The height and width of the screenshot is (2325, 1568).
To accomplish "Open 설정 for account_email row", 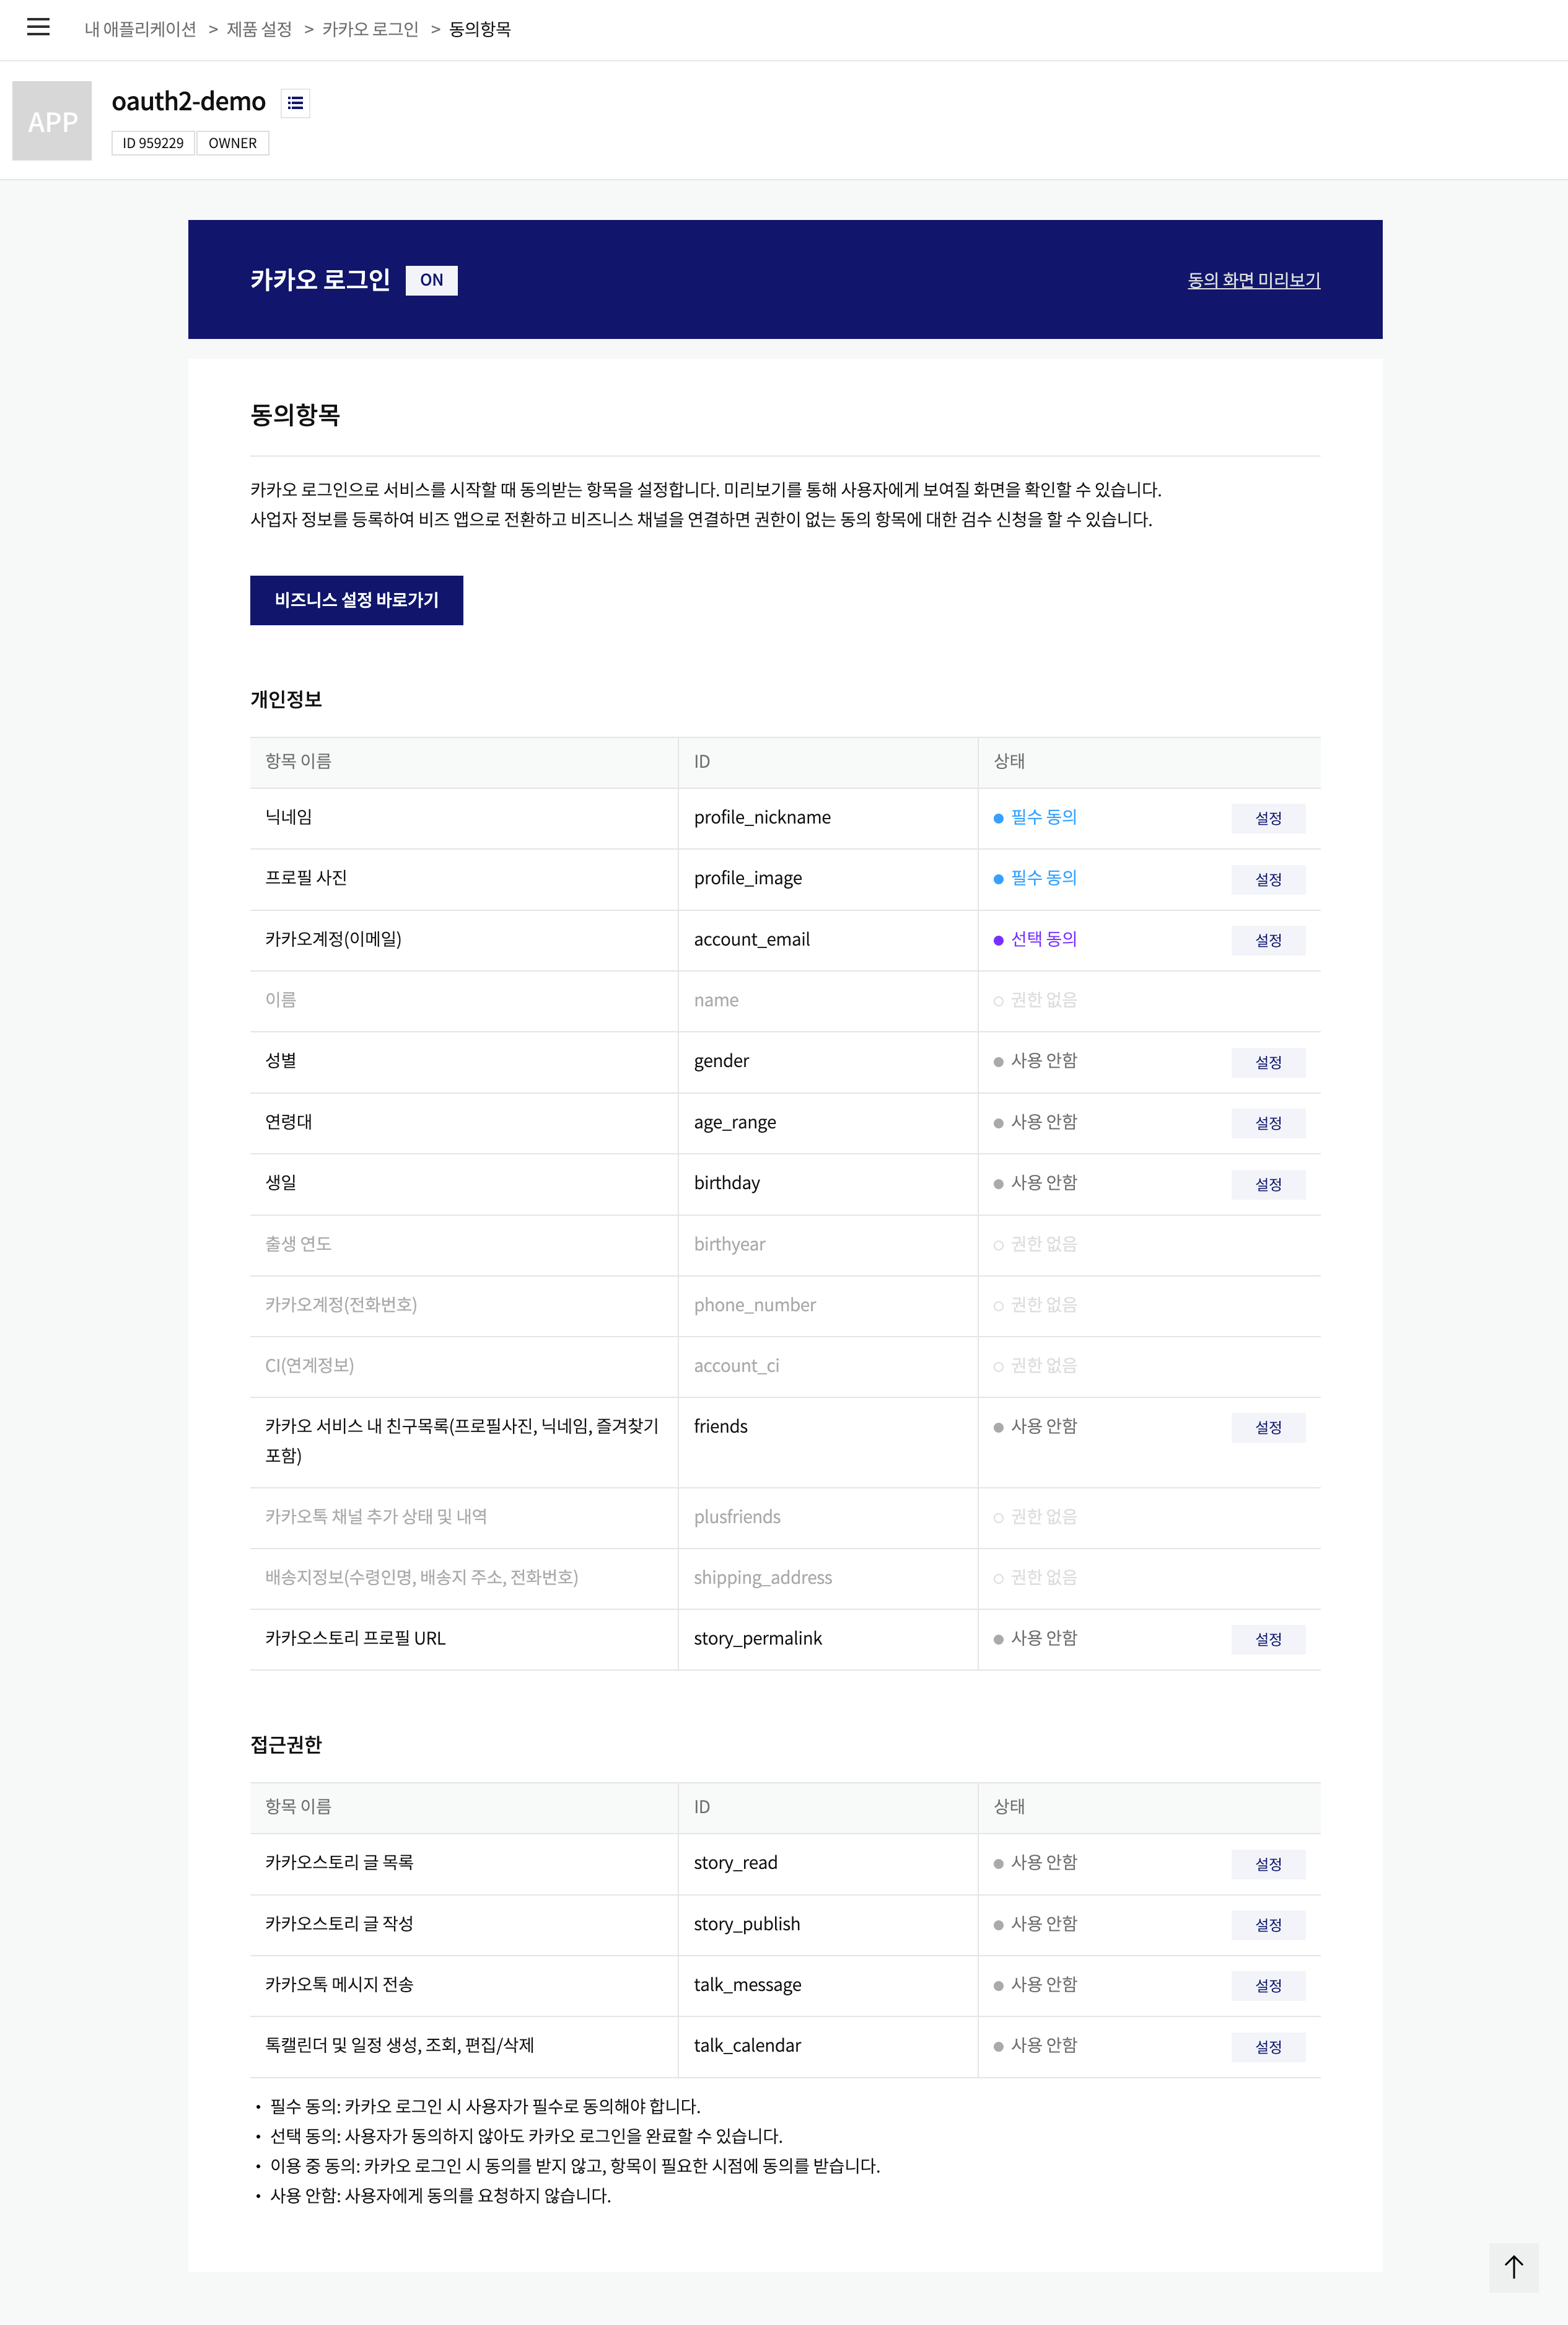I will (1268, 940).
